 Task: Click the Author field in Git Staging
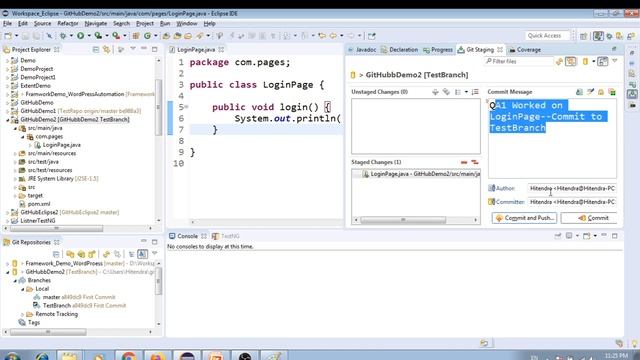tap(572, 188)
